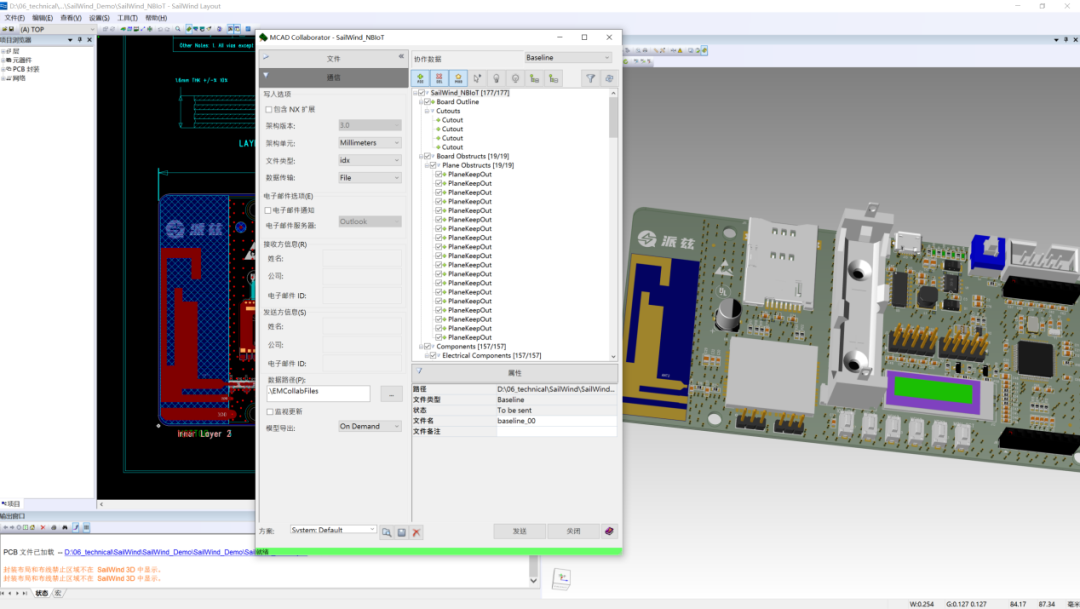This screenshot has height=609, width=1080.
Task: Select the cursor pick icon in collaborator toolbar
Action: pyautogui.click(x=477, y=79)
